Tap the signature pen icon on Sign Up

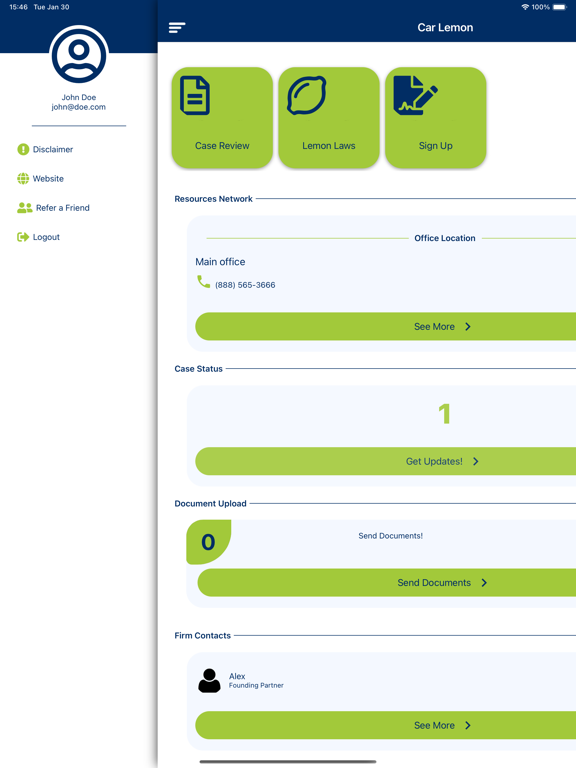click(x=415, y=95)
